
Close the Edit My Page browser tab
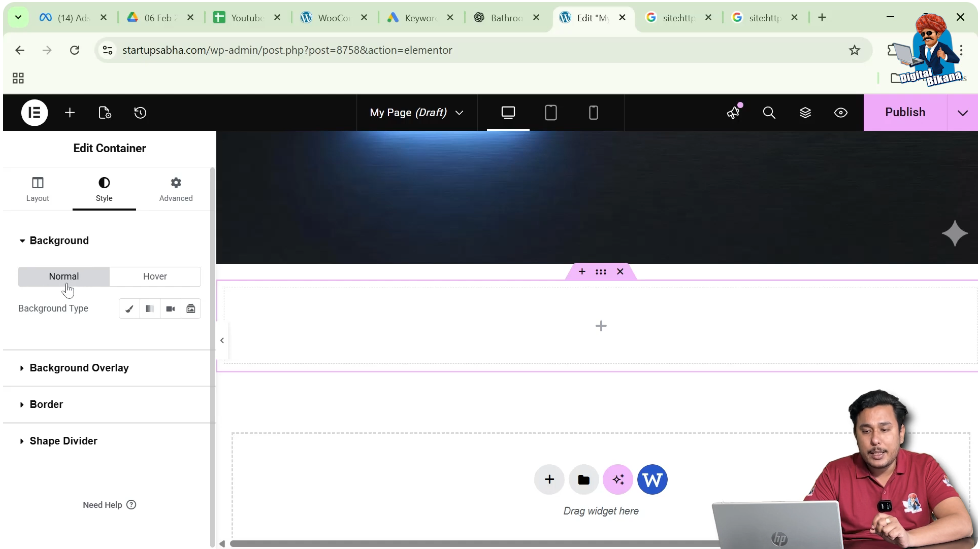point(622,18)
